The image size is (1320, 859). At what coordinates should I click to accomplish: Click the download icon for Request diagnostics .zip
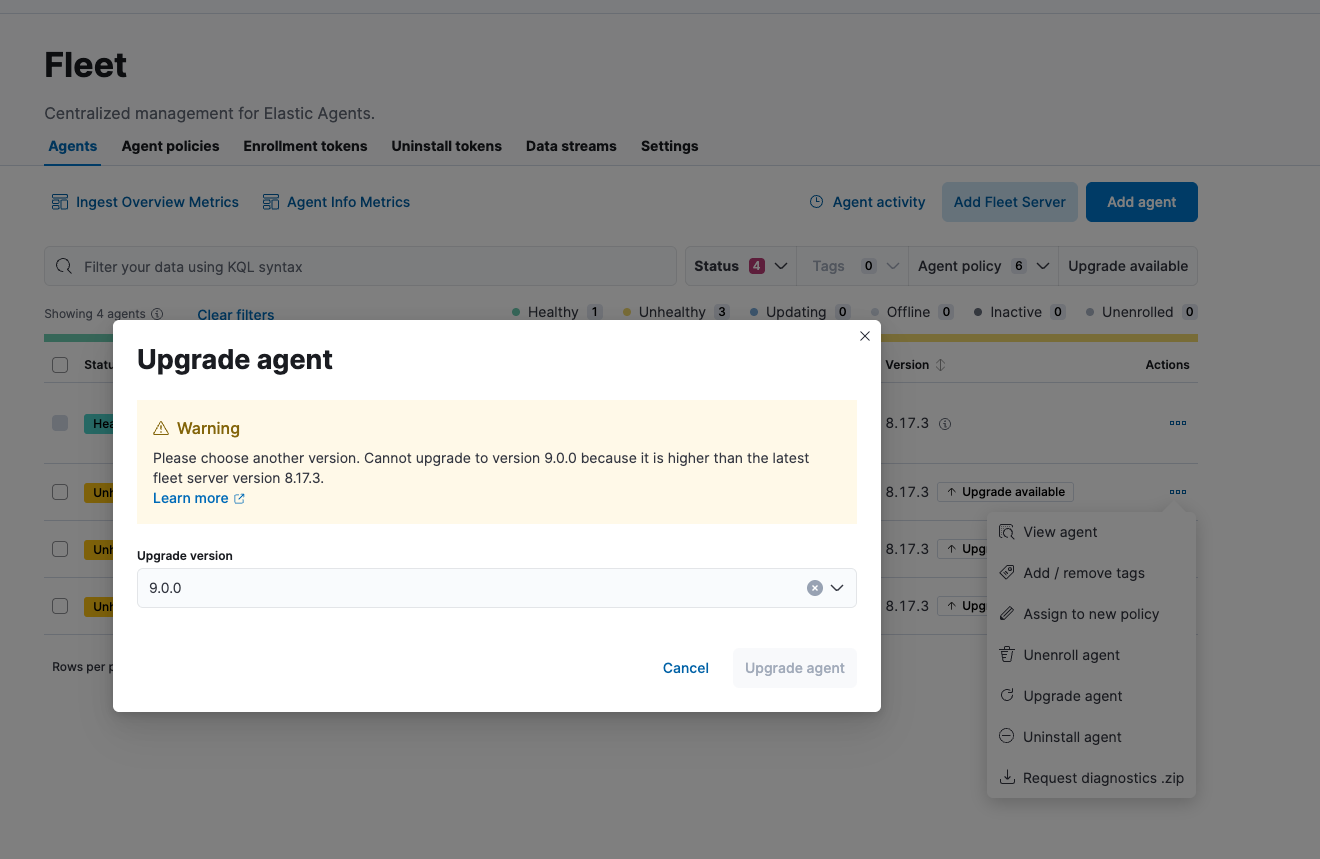click(x=1006, y=777)
